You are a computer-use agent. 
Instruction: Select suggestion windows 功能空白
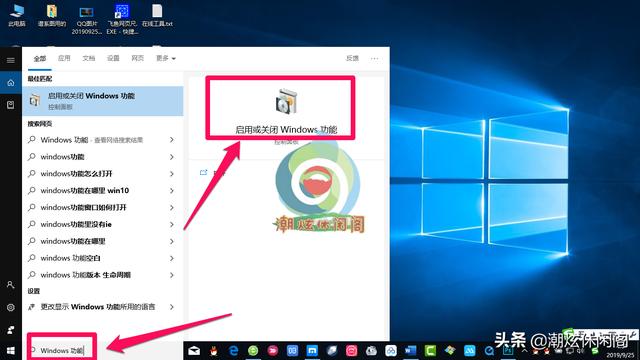pos(70,258)
